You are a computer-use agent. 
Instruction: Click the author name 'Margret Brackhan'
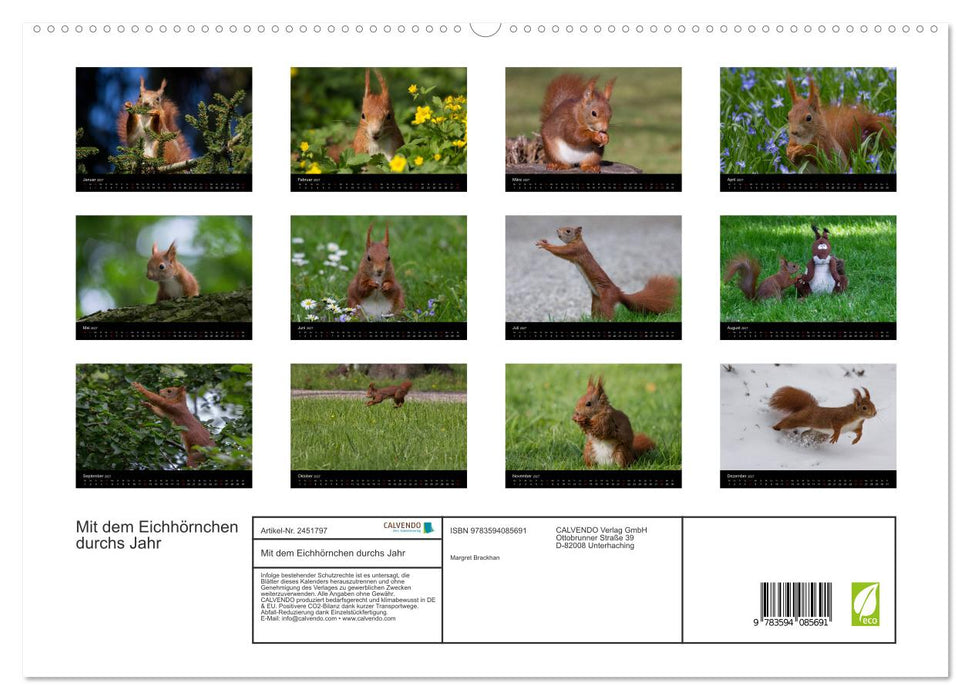coord(474,558)
